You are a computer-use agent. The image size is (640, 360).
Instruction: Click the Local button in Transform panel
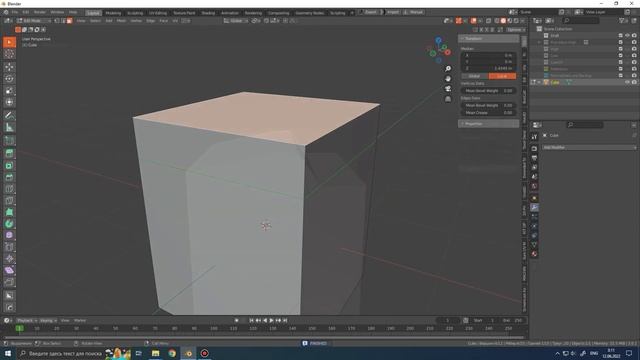(x=502, y=76)
